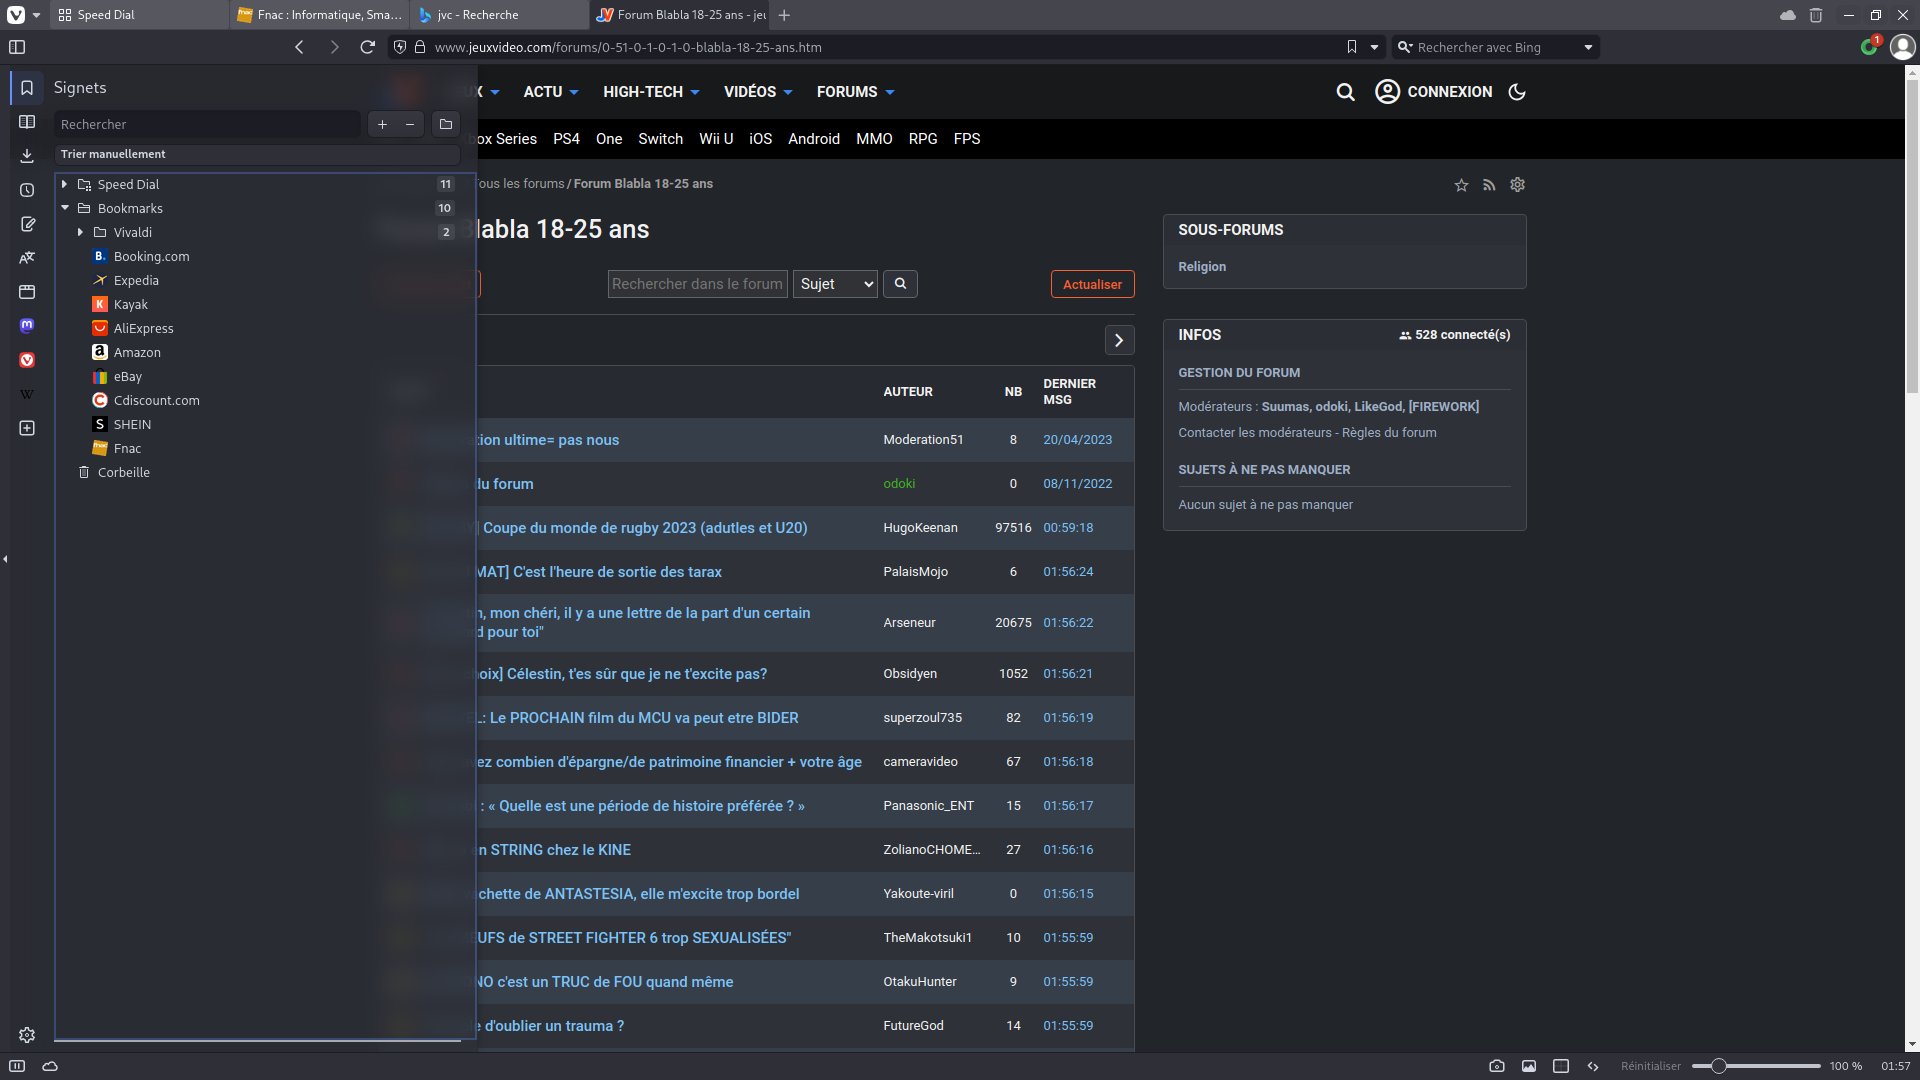Toggle dark mode moon icon
Viewport: 1920px width, 1080px height.
pyautogui.click(x=1517, y=92)
